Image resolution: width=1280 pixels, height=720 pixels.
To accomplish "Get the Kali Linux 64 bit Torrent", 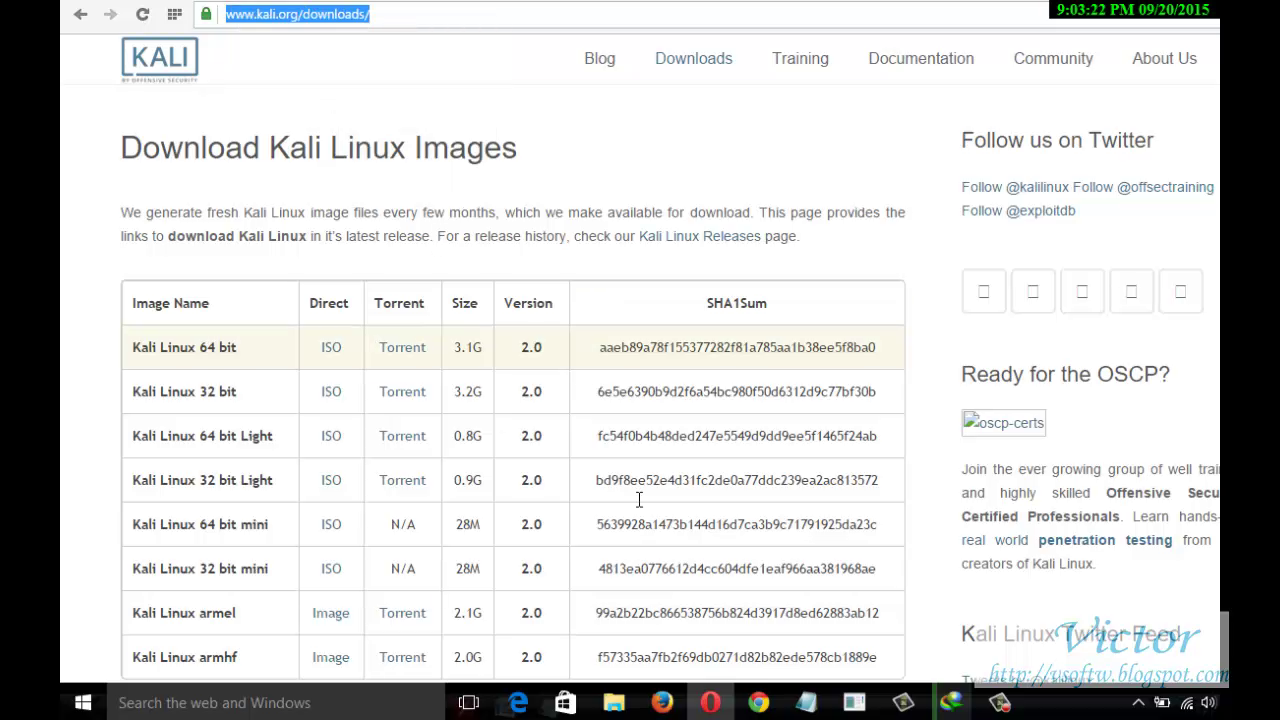I will pyautogui.click(x=402, y=347).
